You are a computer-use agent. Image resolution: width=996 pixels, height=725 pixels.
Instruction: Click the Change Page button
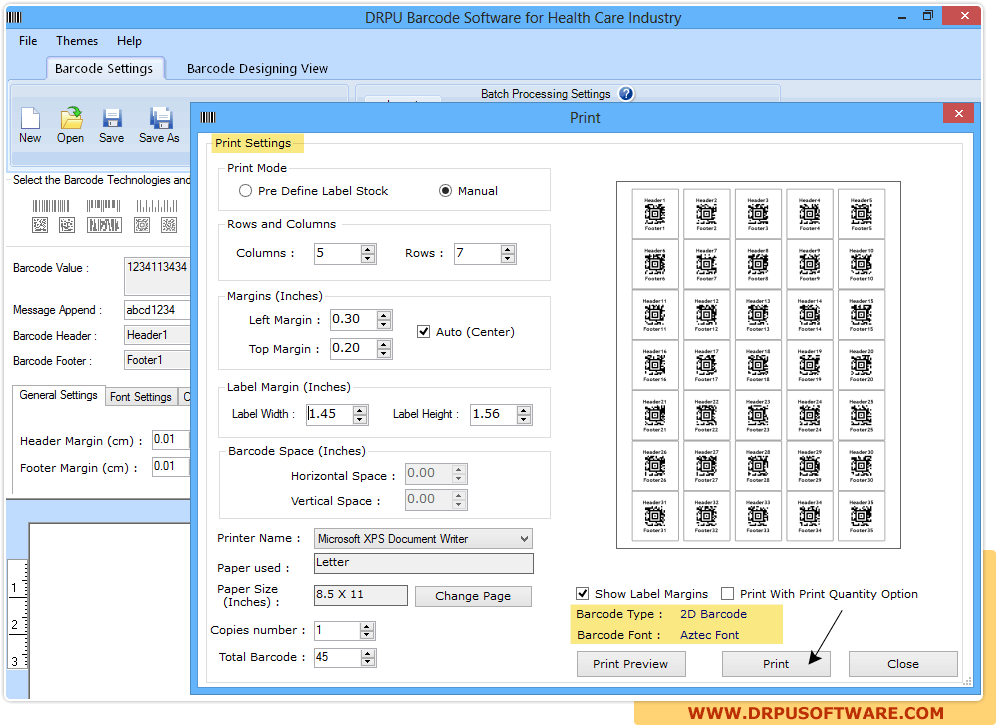coord(473,596)
